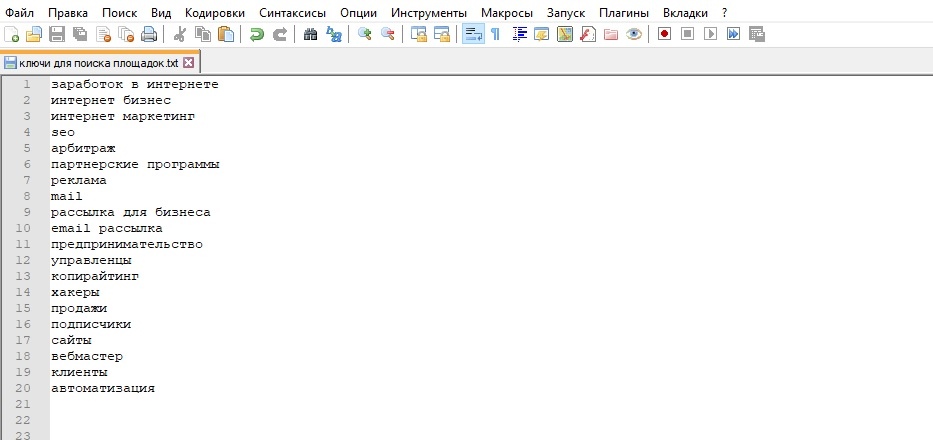Click the Zoom In magnifier icon
The height and width of the screenshot is (440, 933).
click(365, 34)
